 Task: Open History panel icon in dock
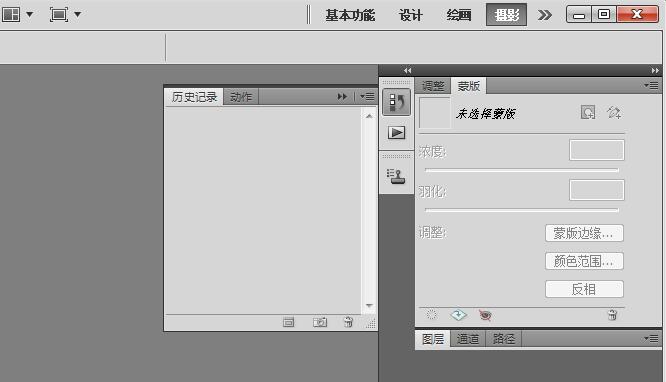coord(396,102)
